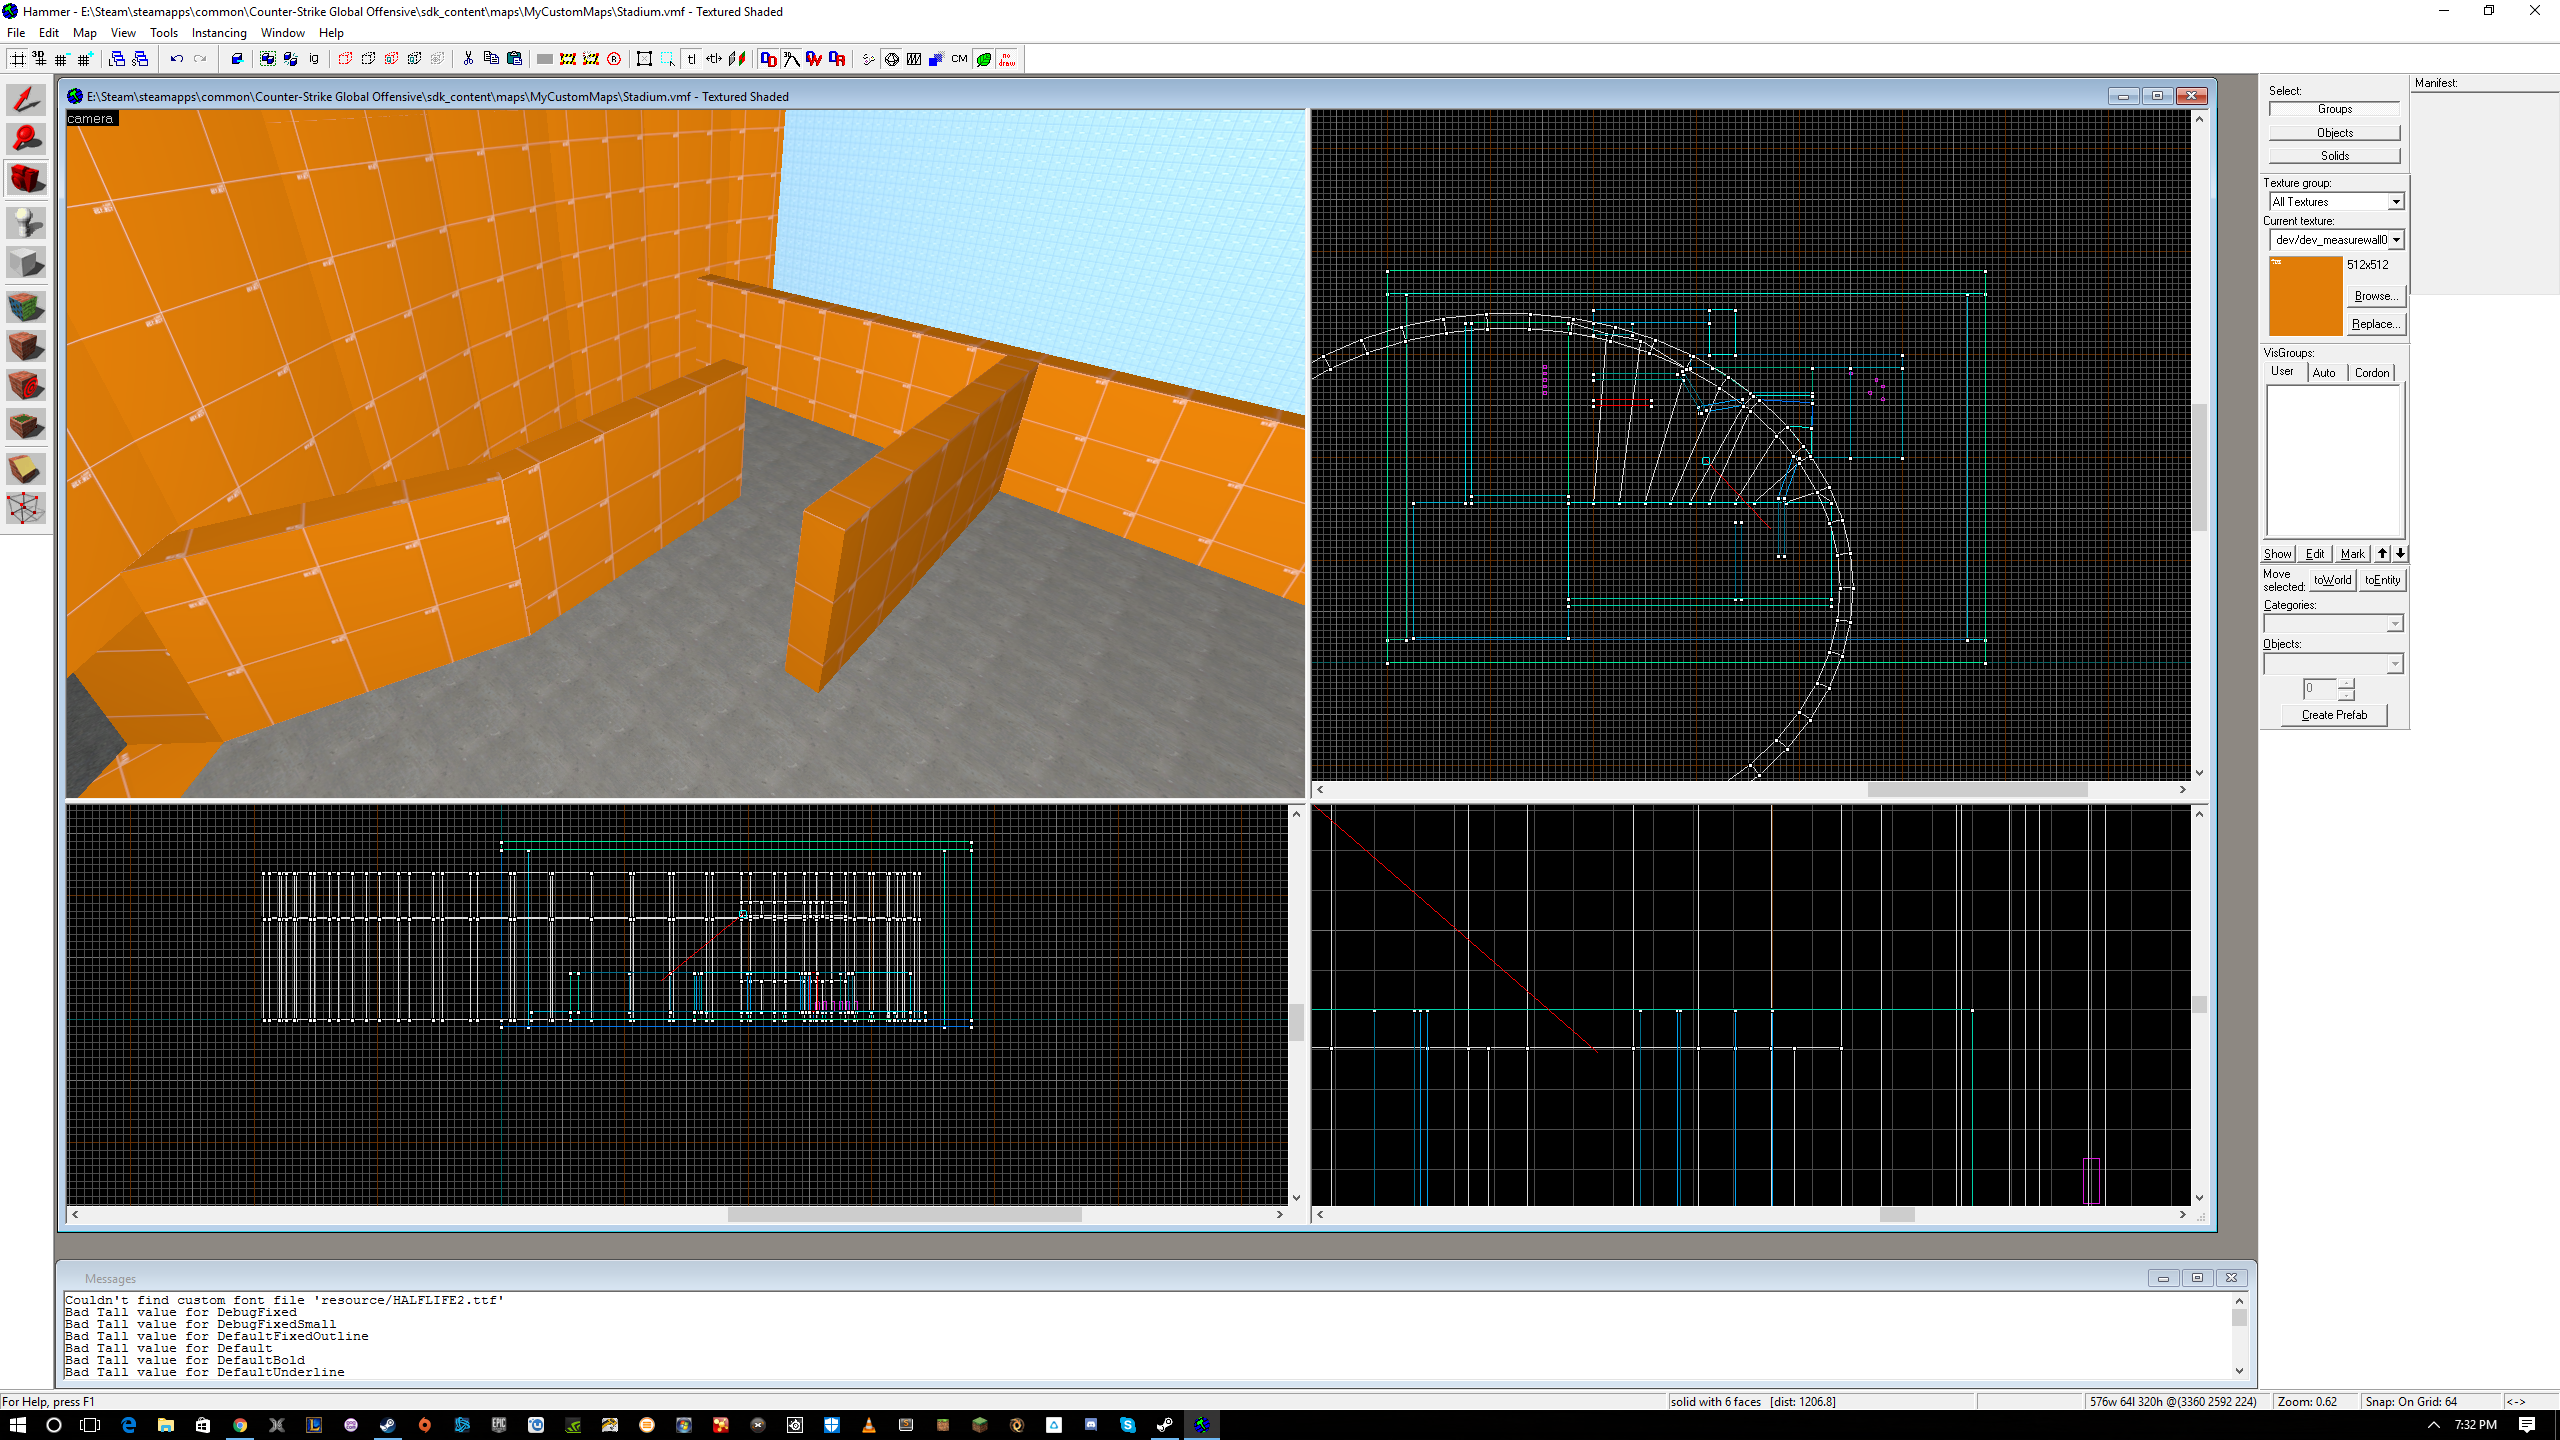Select the Magnify tool
This screenshot has width=2560, height=1440.
point(26,139)
